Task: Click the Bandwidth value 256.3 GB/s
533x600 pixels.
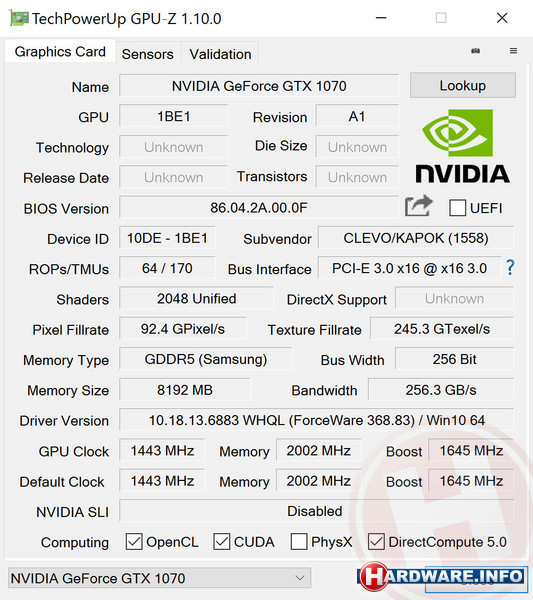Action: (441, 390)
